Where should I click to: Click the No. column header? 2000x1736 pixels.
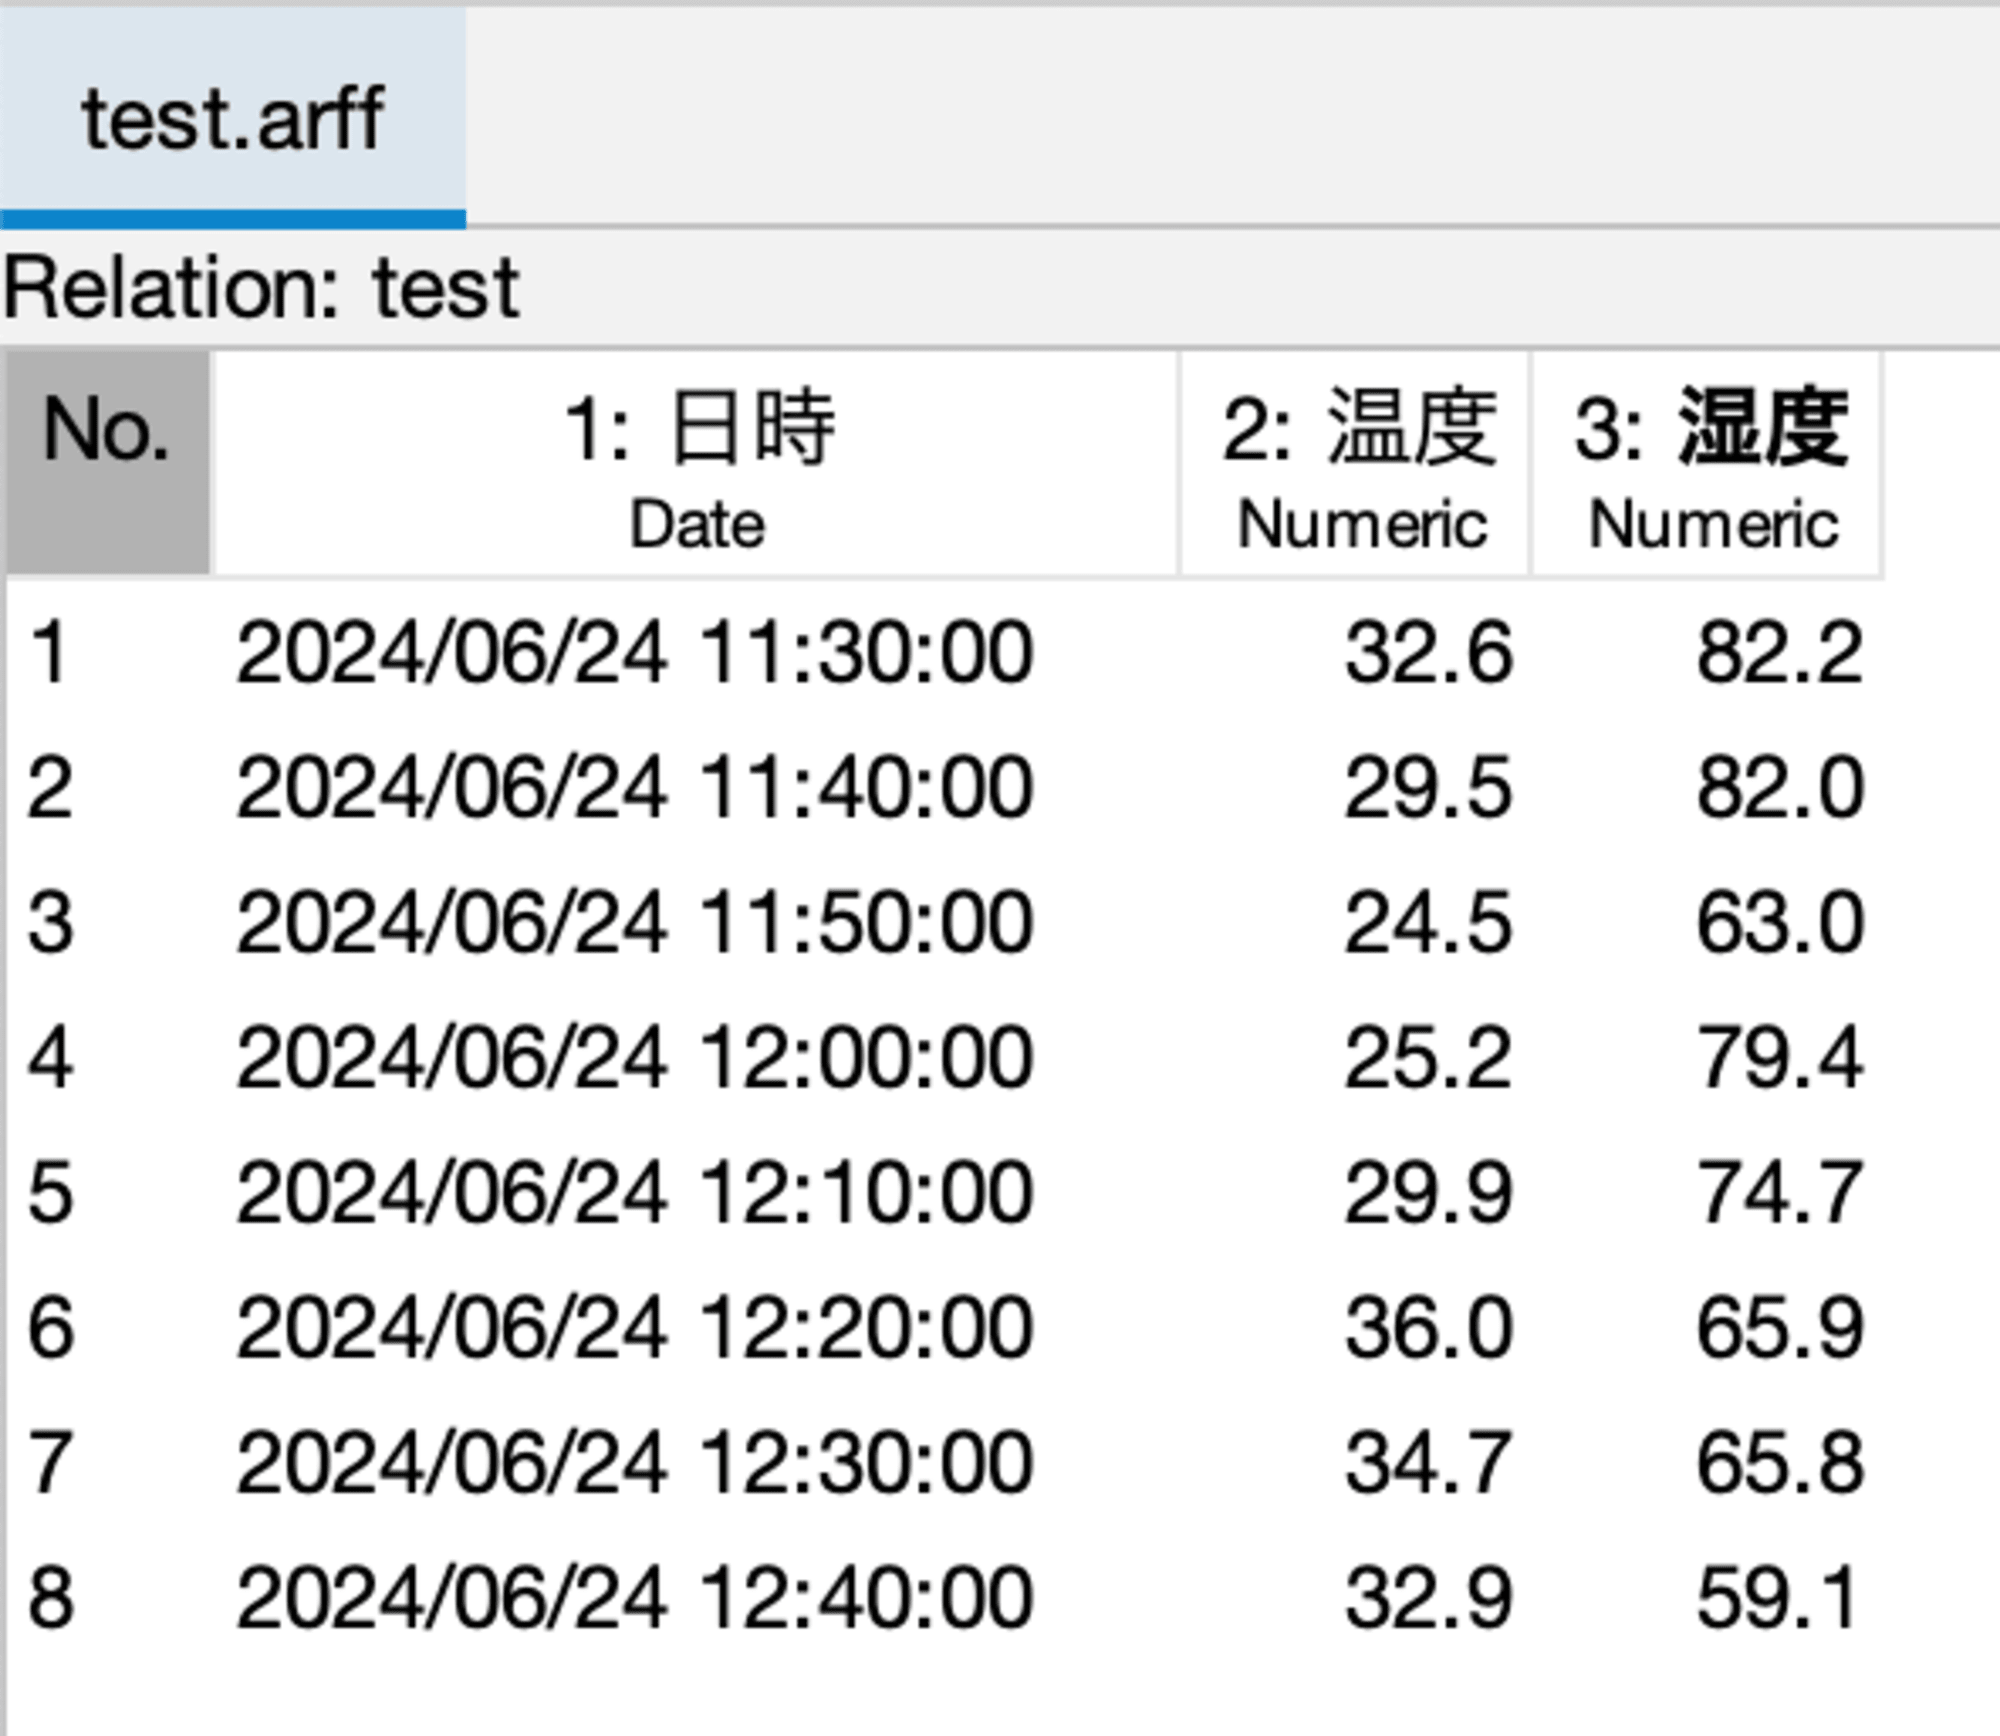point(108,463)
